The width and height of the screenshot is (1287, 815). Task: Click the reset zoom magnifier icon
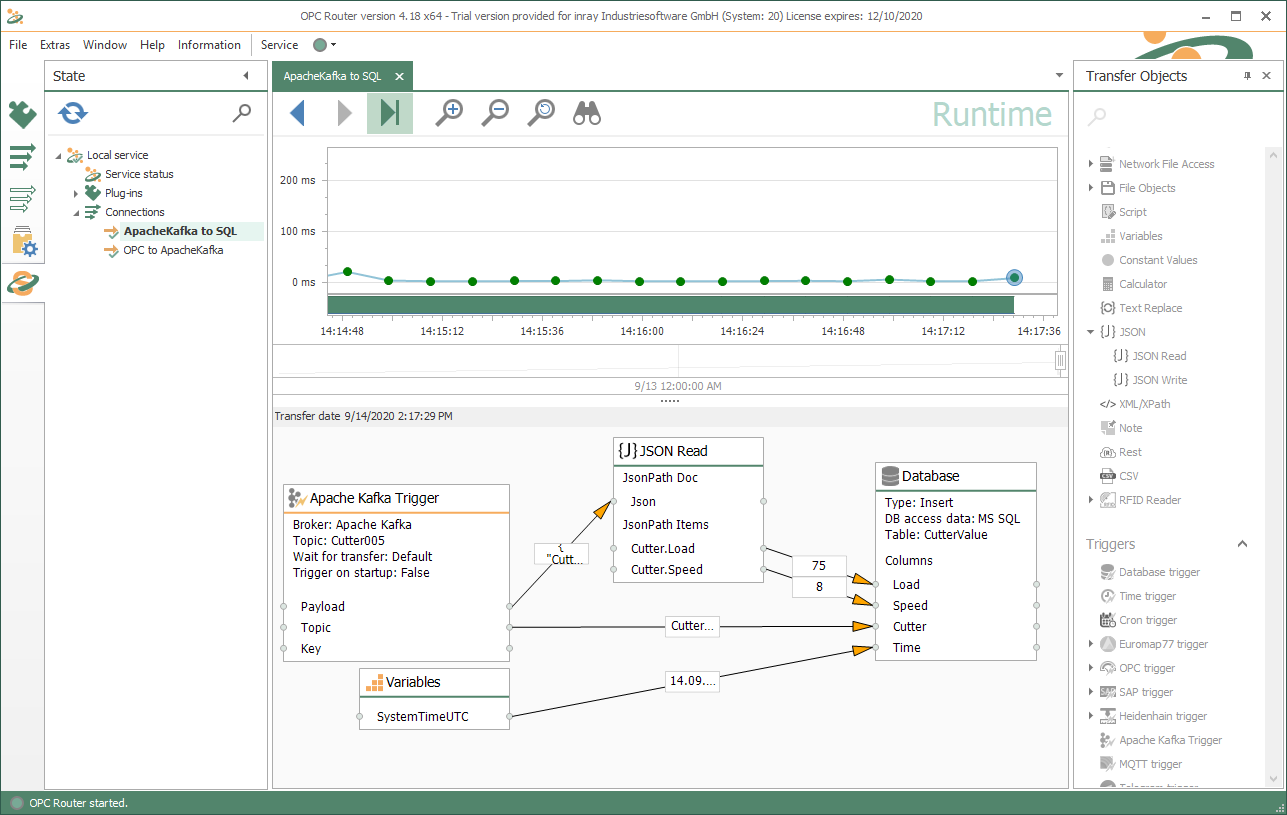[x=541, y=113]
